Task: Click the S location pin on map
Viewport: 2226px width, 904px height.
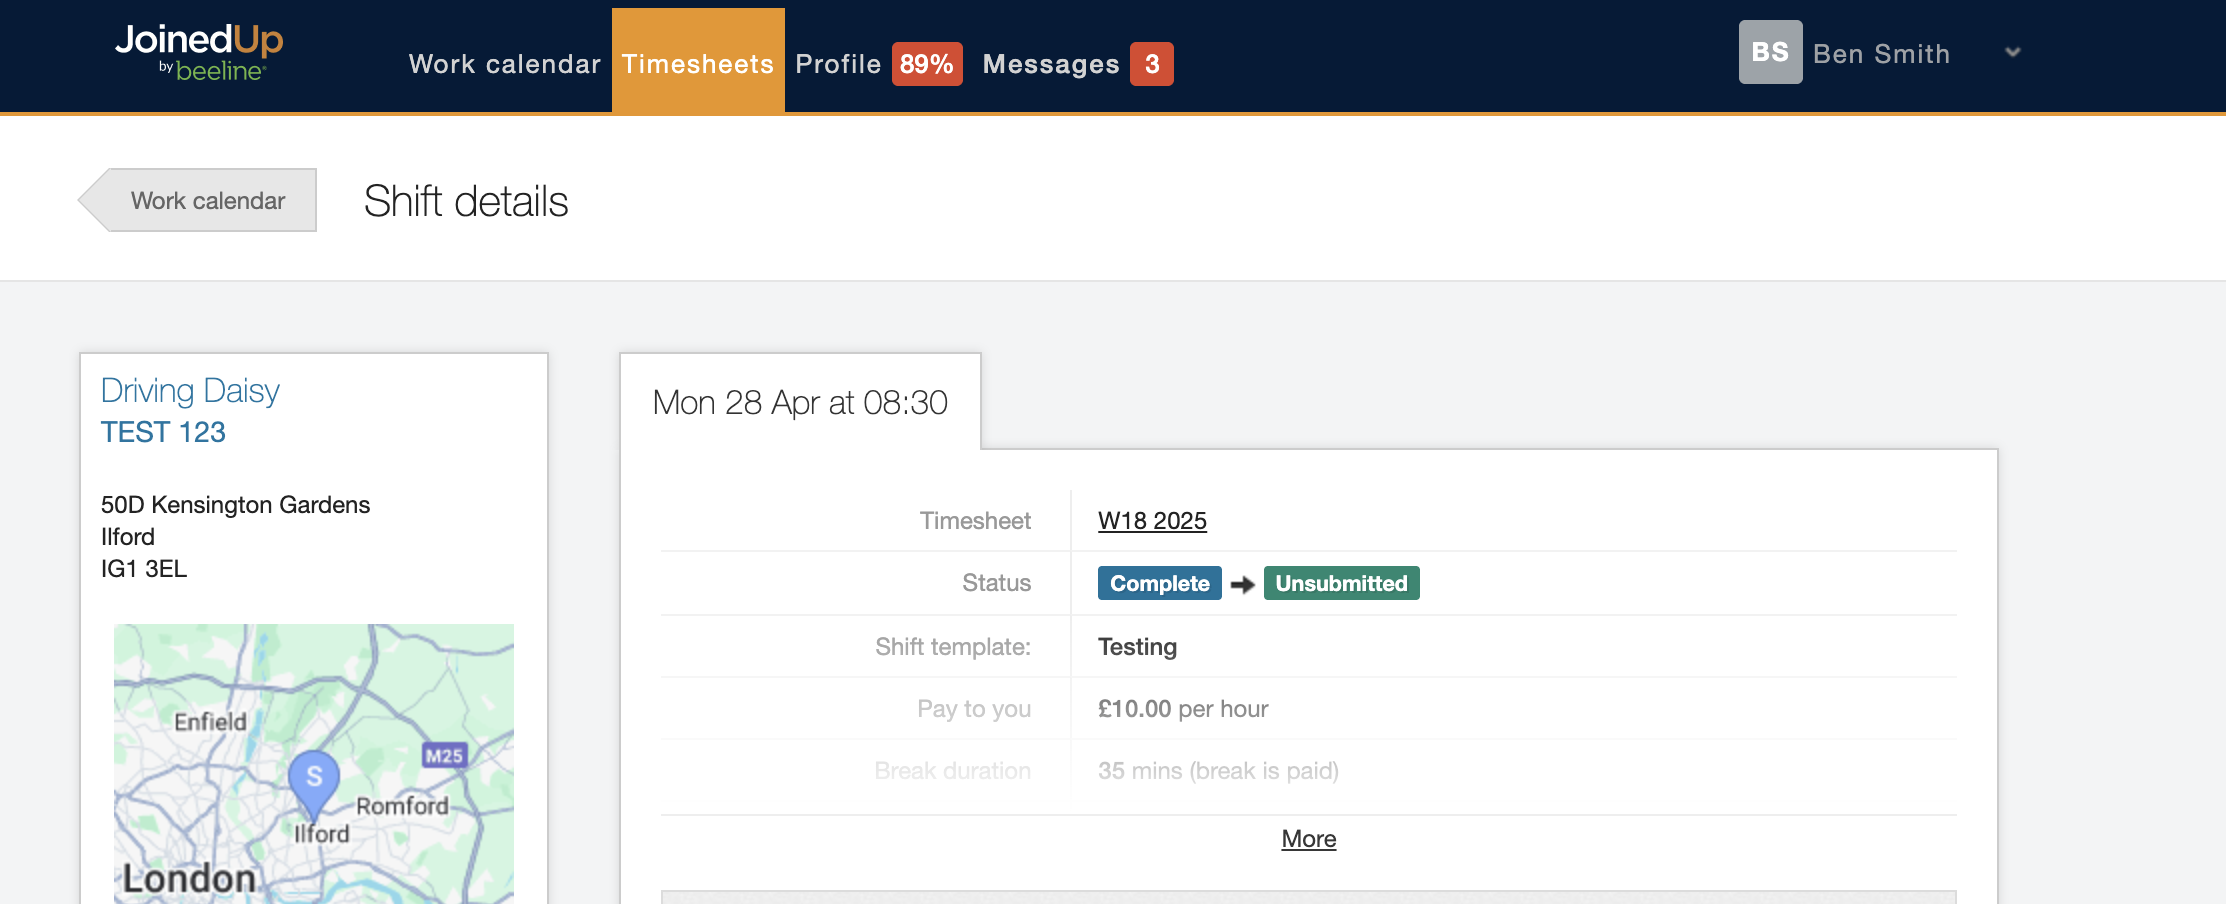Action: tap(314, 778)
